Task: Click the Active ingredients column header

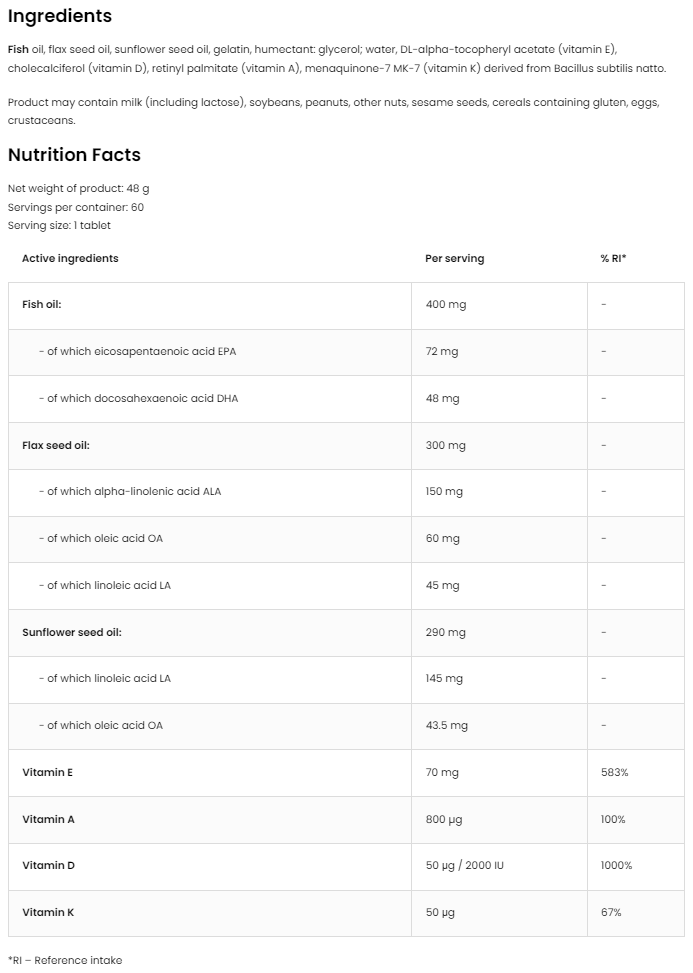Action: [x=70, y=258]
